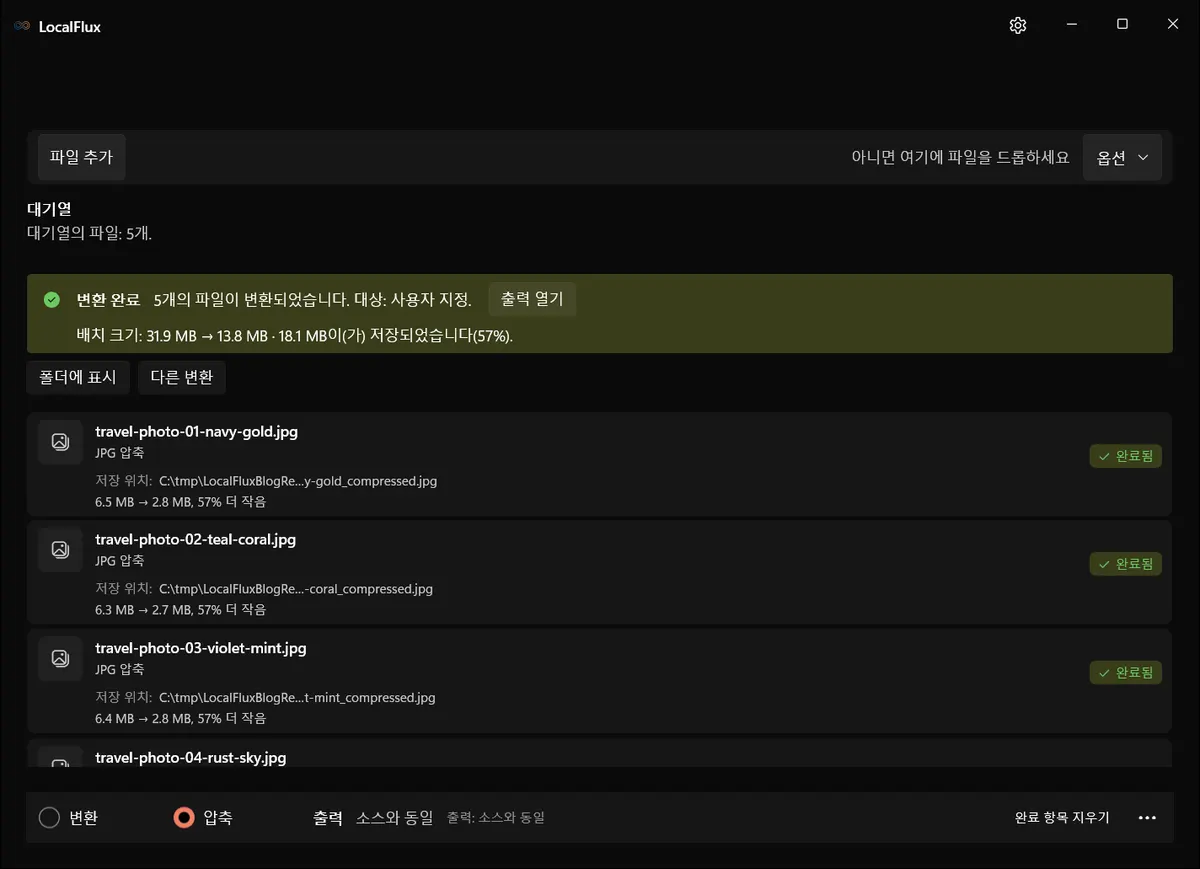Select file name travel-photo-02-teal-coral.jpg
This screenshot has width=1200, height=869.
pos(195,539)
